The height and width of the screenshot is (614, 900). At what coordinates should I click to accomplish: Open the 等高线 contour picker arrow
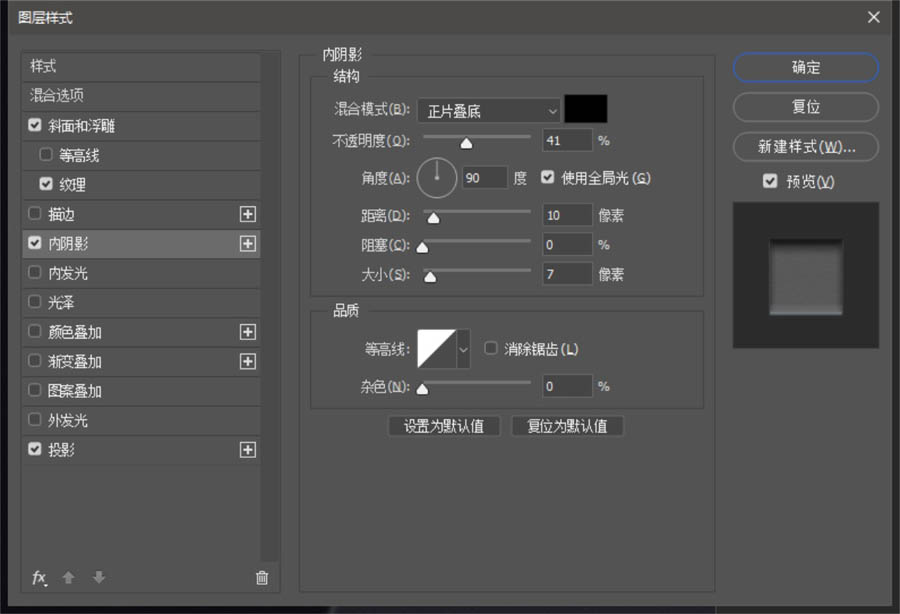point(463,349)
